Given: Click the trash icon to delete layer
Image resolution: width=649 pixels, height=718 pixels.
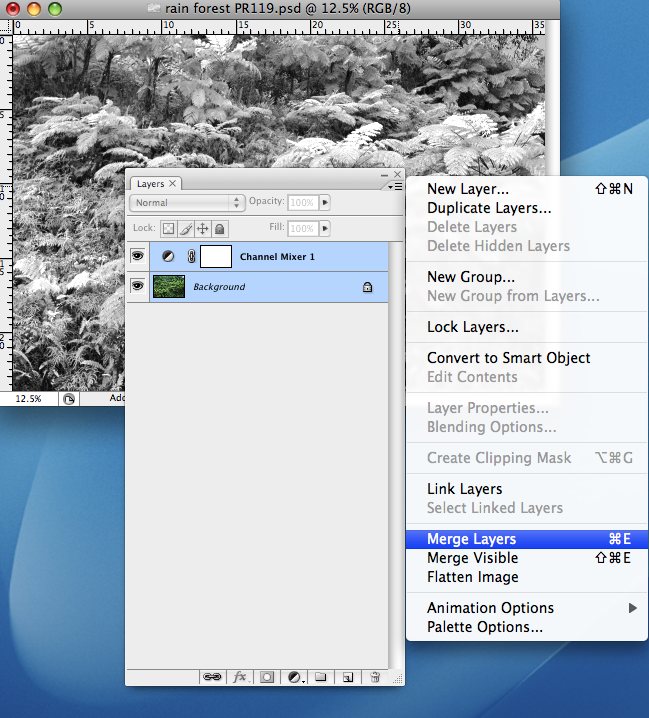Looking at the screenshot, I should 374,677.
